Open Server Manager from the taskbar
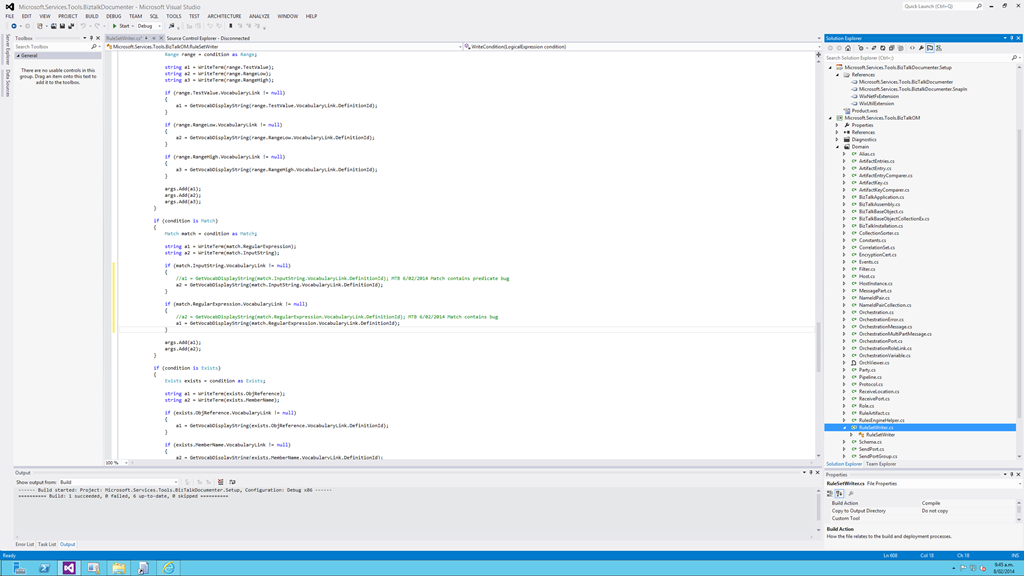The width and height of the screenshot is (1024, 576). tap(20, 568)
